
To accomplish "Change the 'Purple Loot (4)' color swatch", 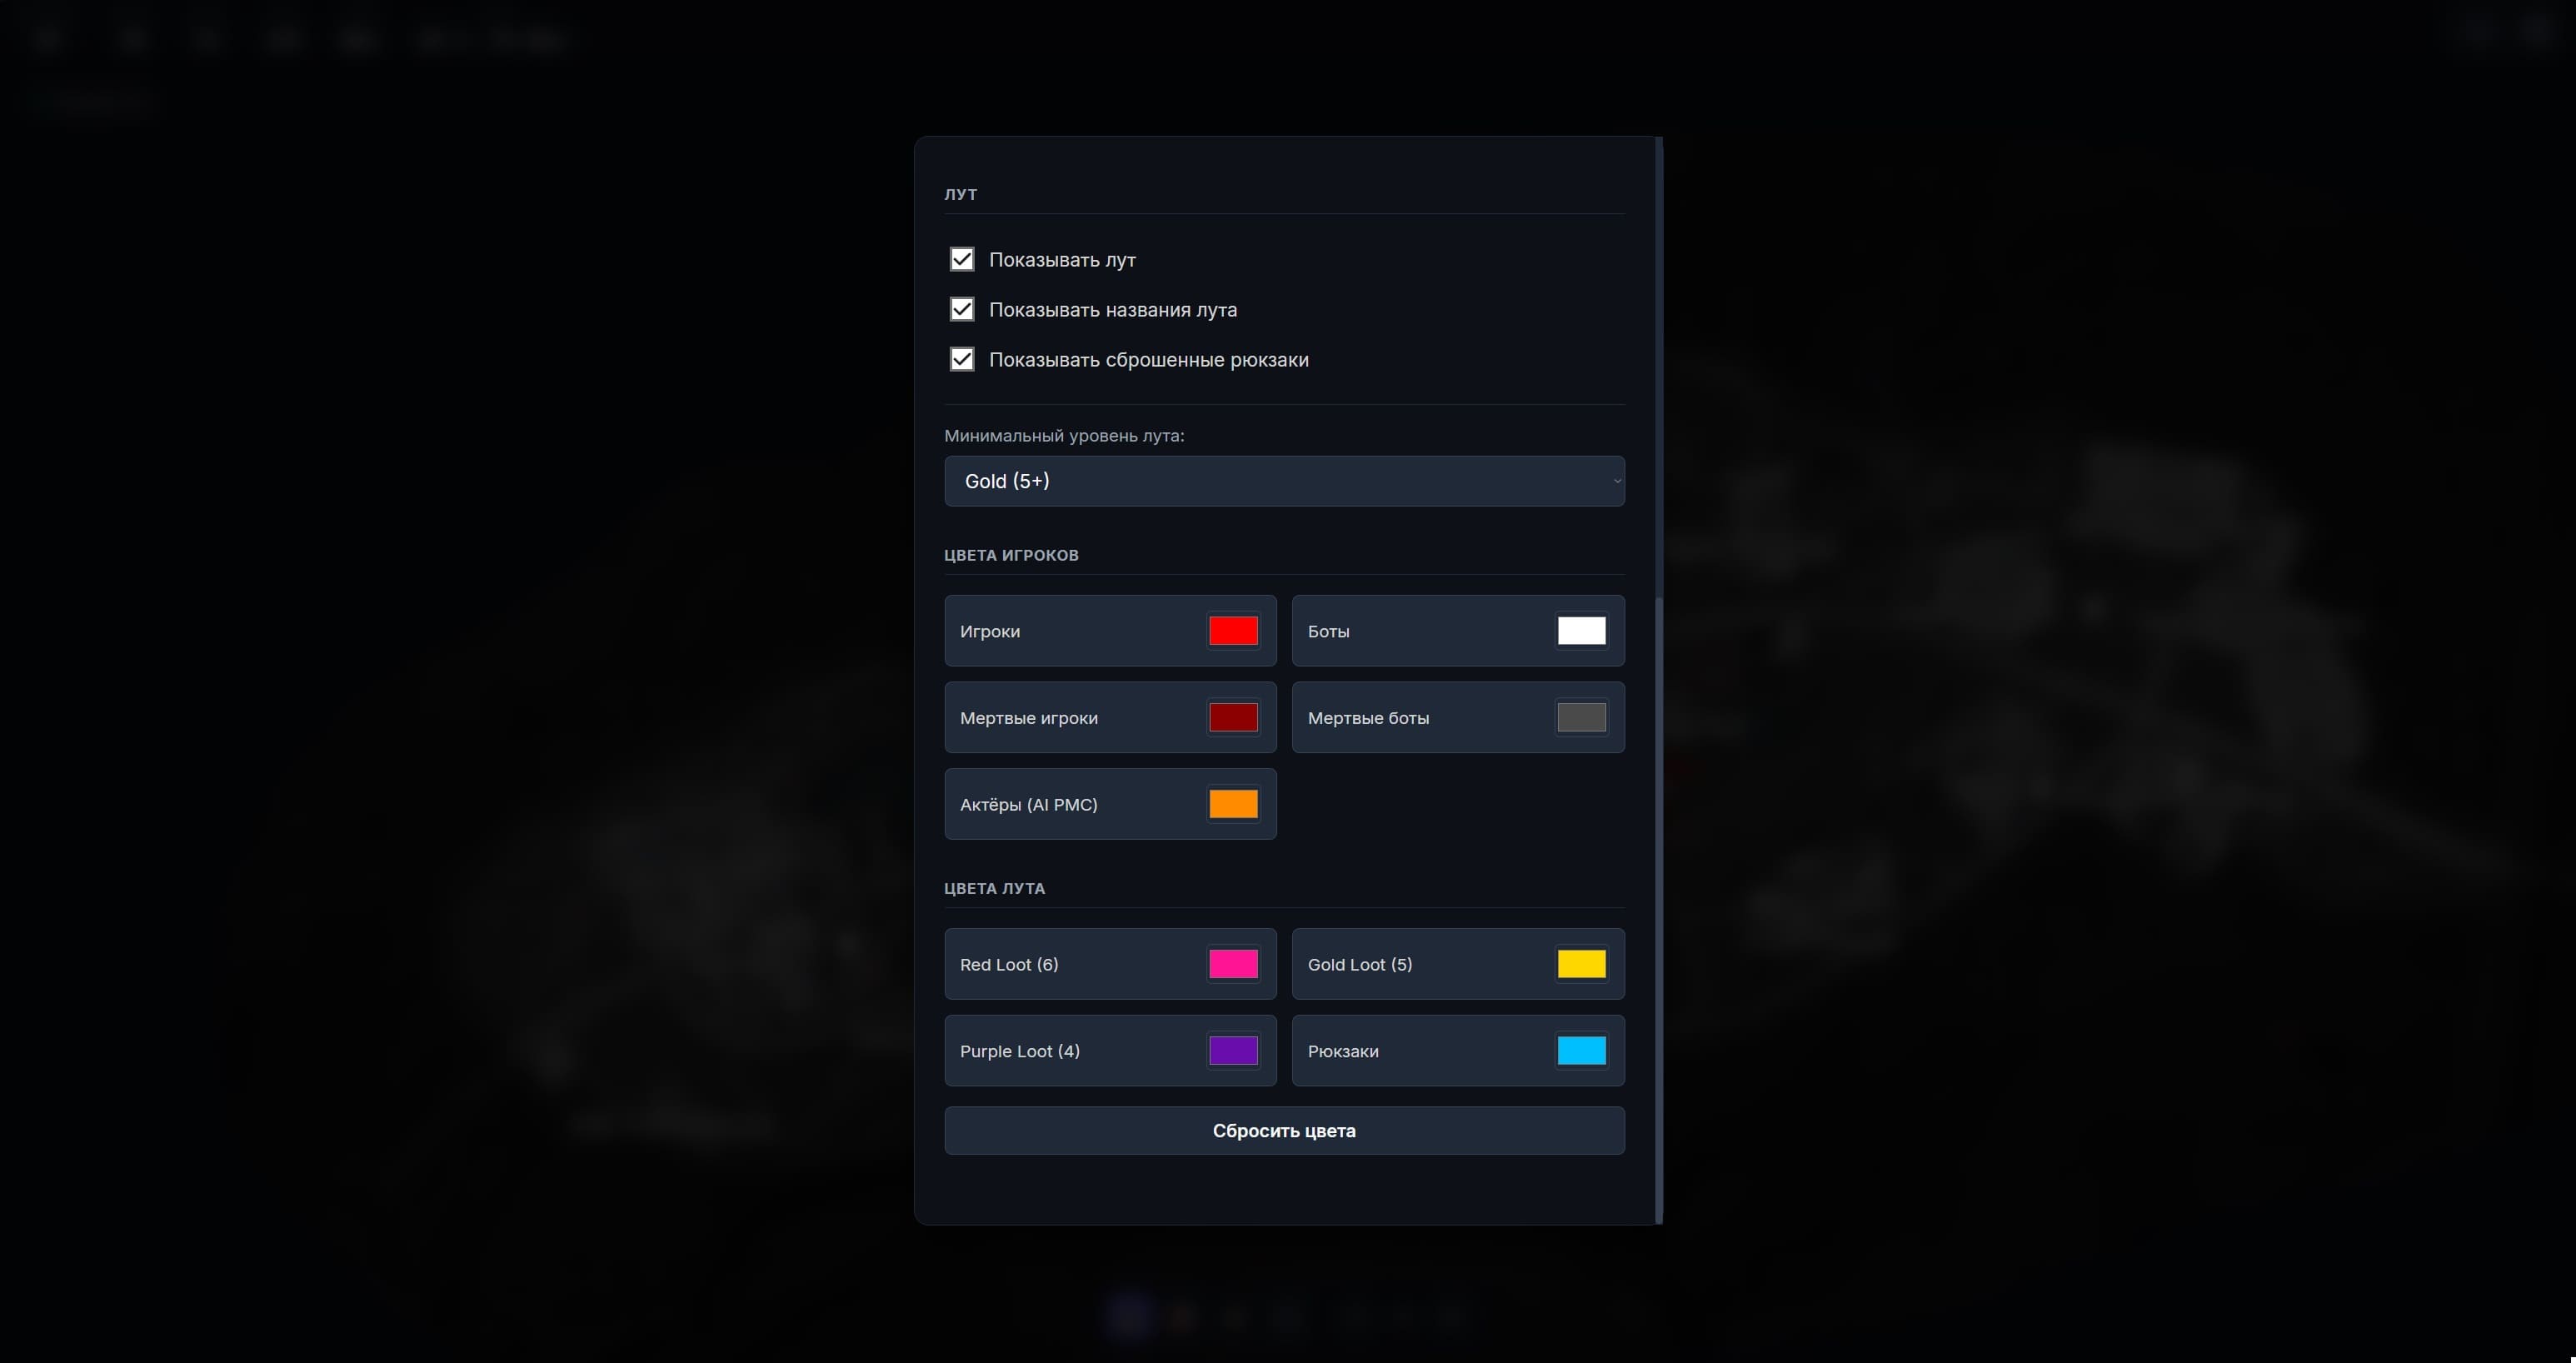I will coord(1233,1051).
